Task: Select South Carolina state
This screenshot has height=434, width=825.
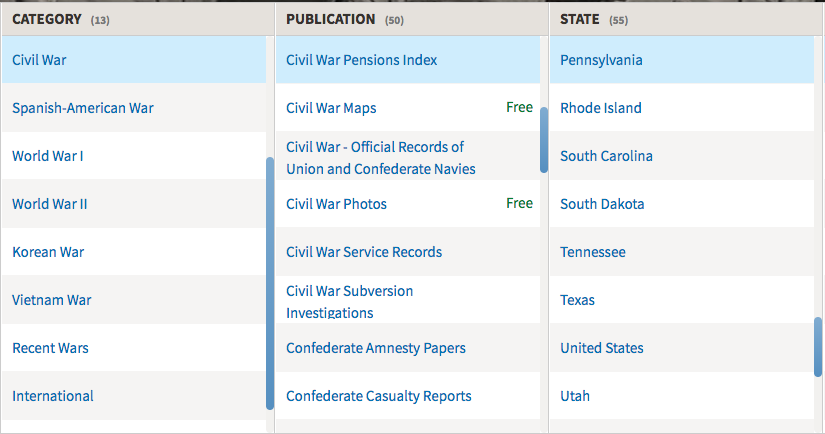Action: point(682,156)
